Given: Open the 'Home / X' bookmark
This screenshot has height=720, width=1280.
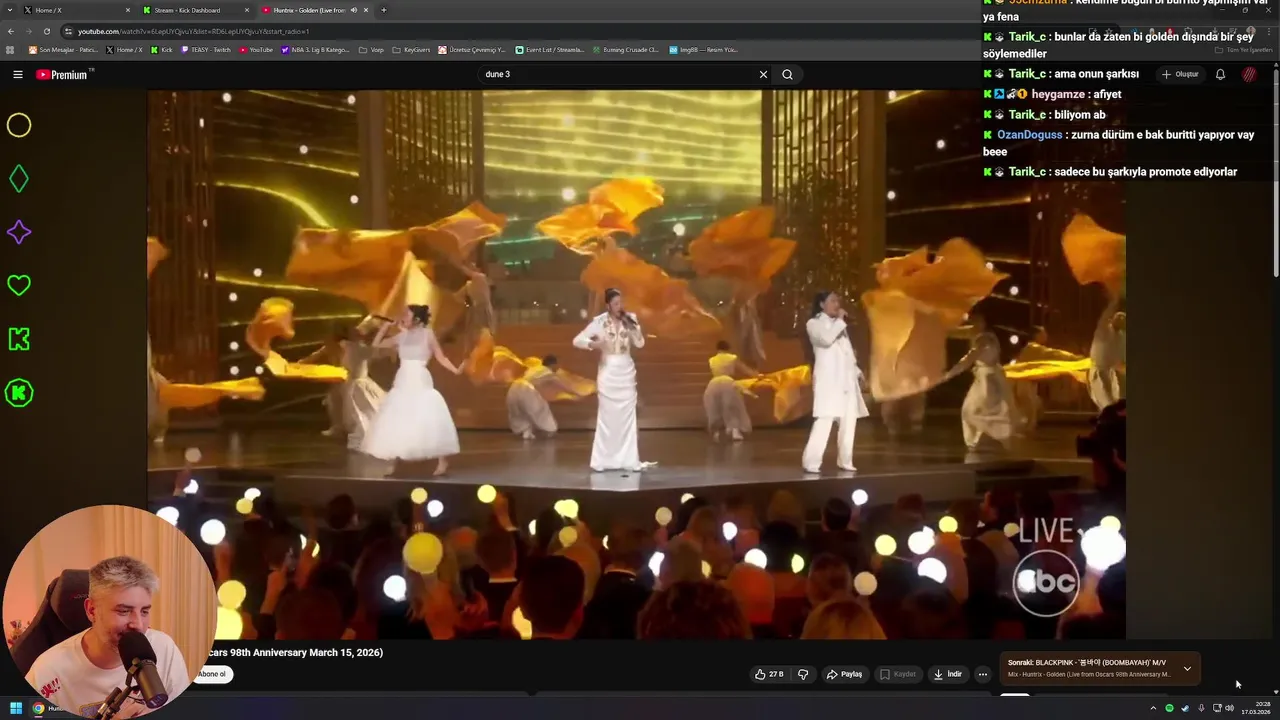Looking at the screenshot, I should click(x=125, y=49).
